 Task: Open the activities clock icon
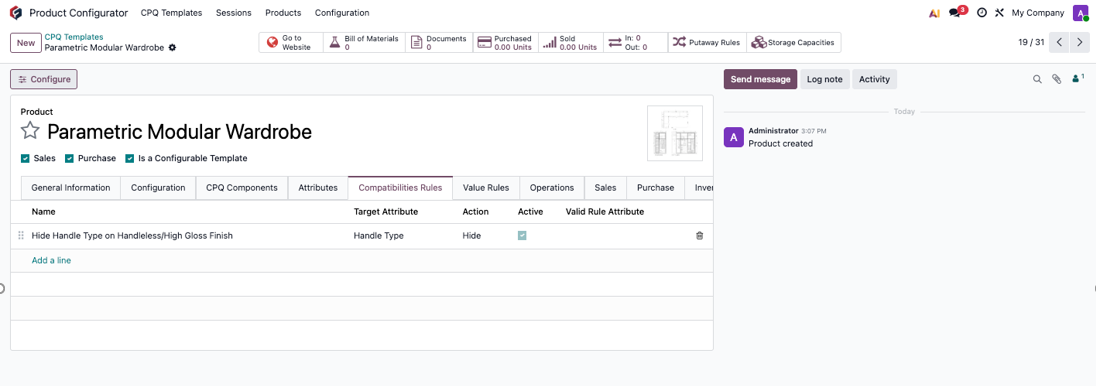[981, 13]
